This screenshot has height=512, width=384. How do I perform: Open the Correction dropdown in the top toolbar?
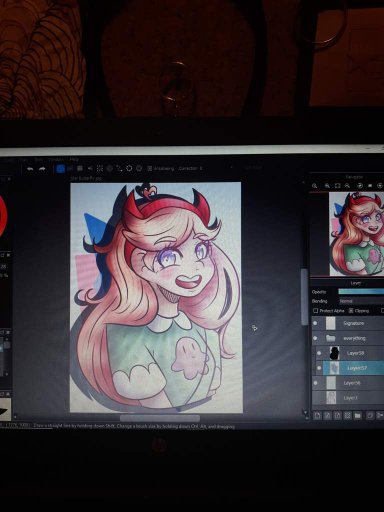pos(190,169)
